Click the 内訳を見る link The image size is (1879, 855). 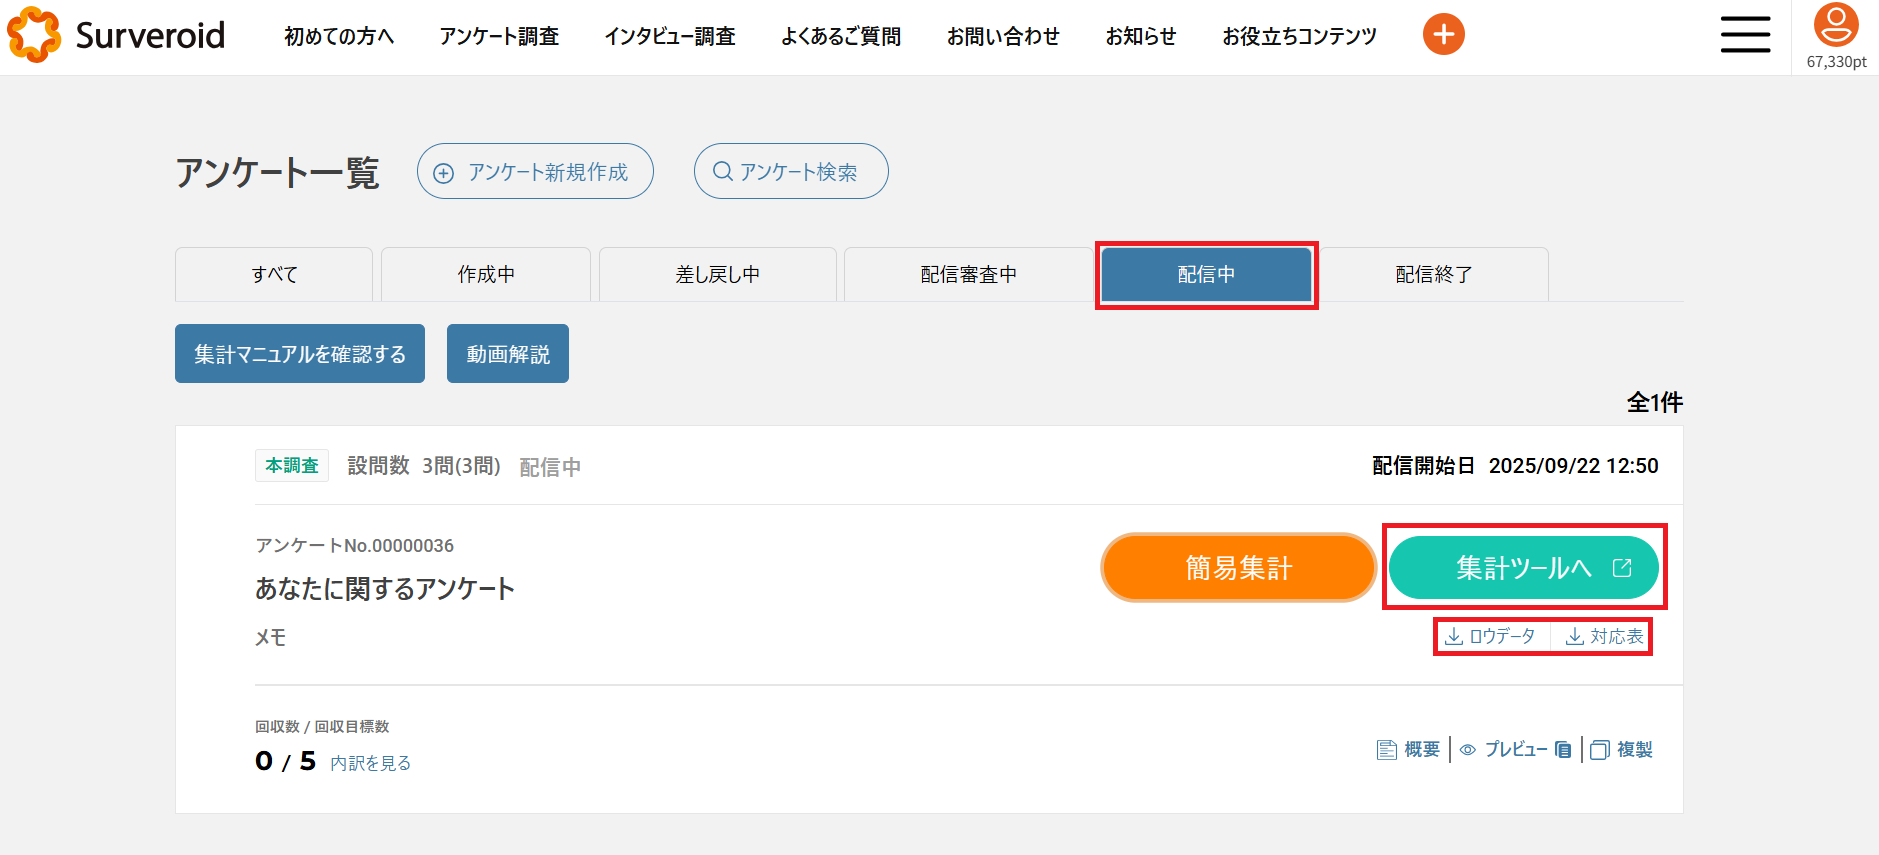[x=370, y=763]
